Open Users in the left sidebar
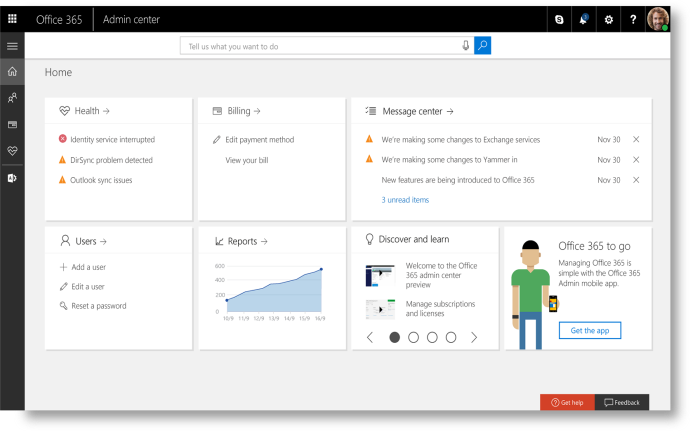The image size is (690, 431). pyautogui.click(x=12, y=98)
